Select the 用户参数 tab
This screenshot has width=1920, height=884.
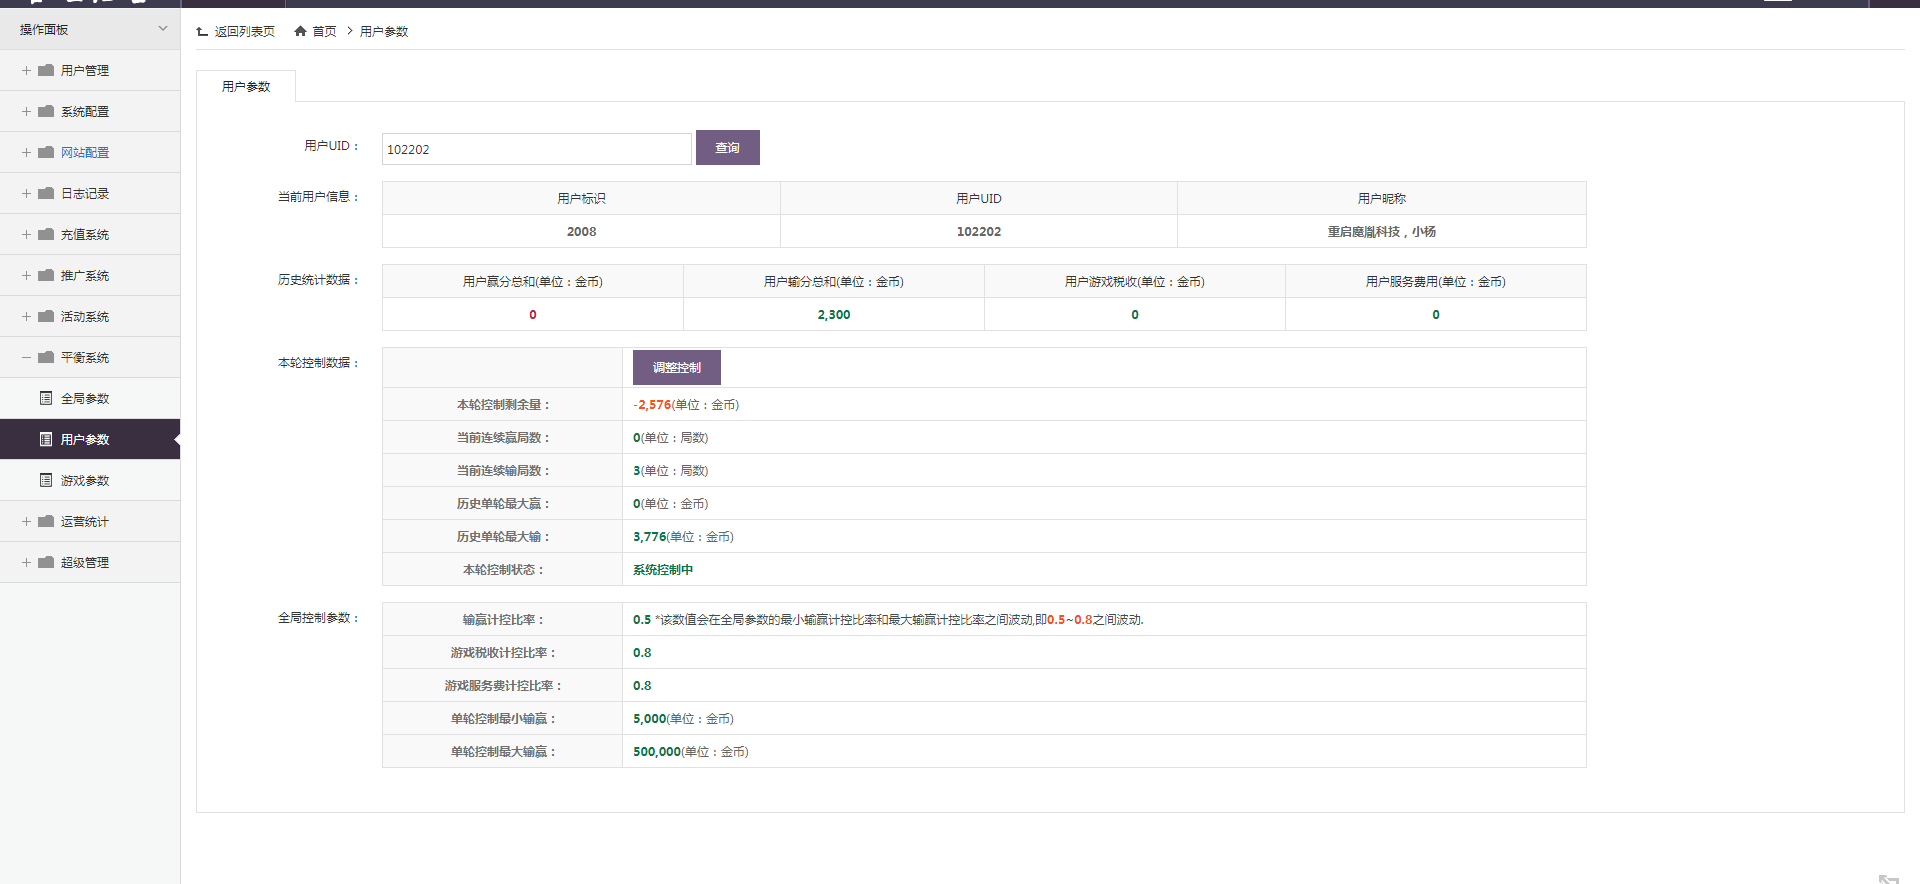pos(246,86)
